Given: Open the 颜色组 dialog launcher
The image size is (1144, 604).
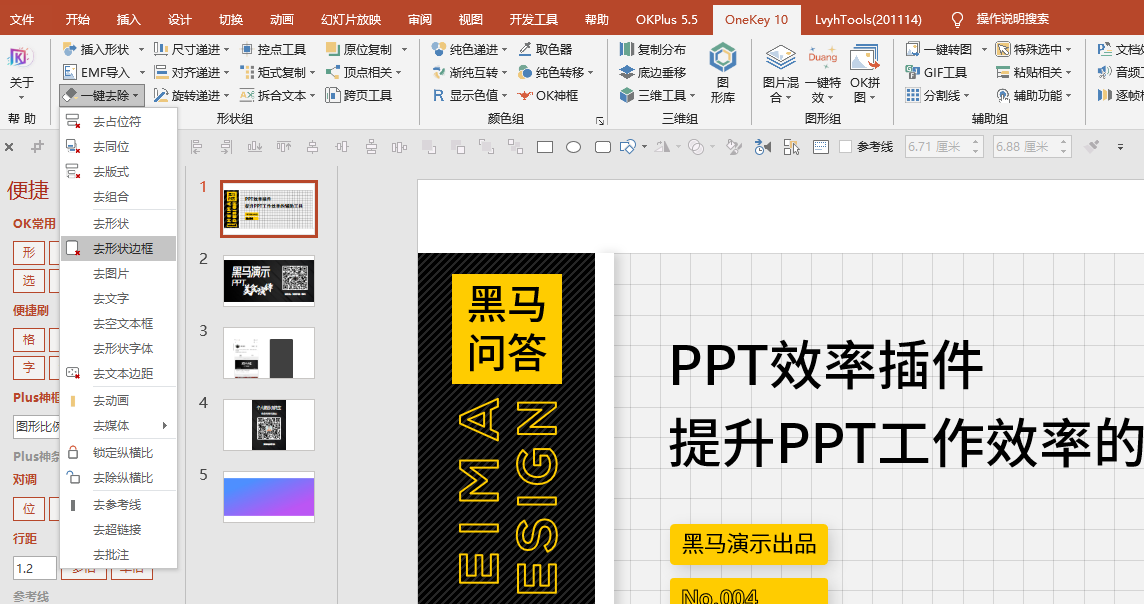Looking at the screenshot, I should point(600,120).
